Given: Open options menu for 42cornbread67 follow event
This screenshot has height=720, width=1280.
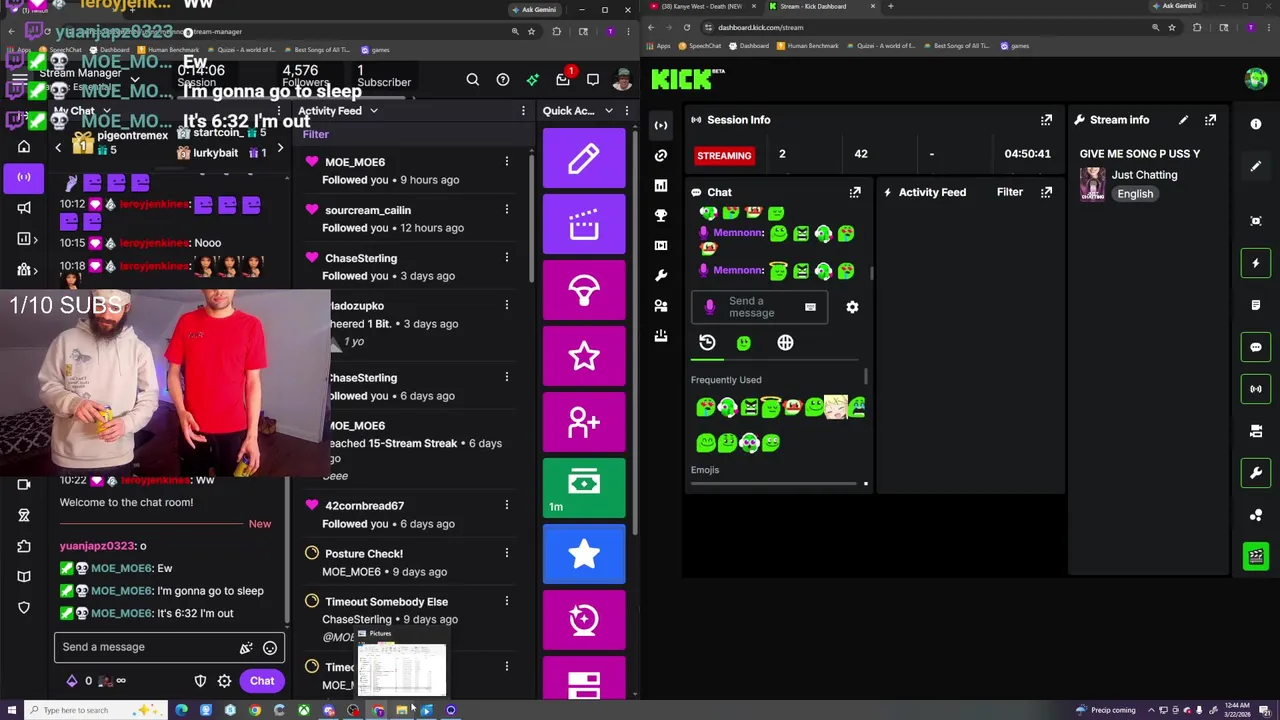Looking at the screenshot, I should 507,505.
